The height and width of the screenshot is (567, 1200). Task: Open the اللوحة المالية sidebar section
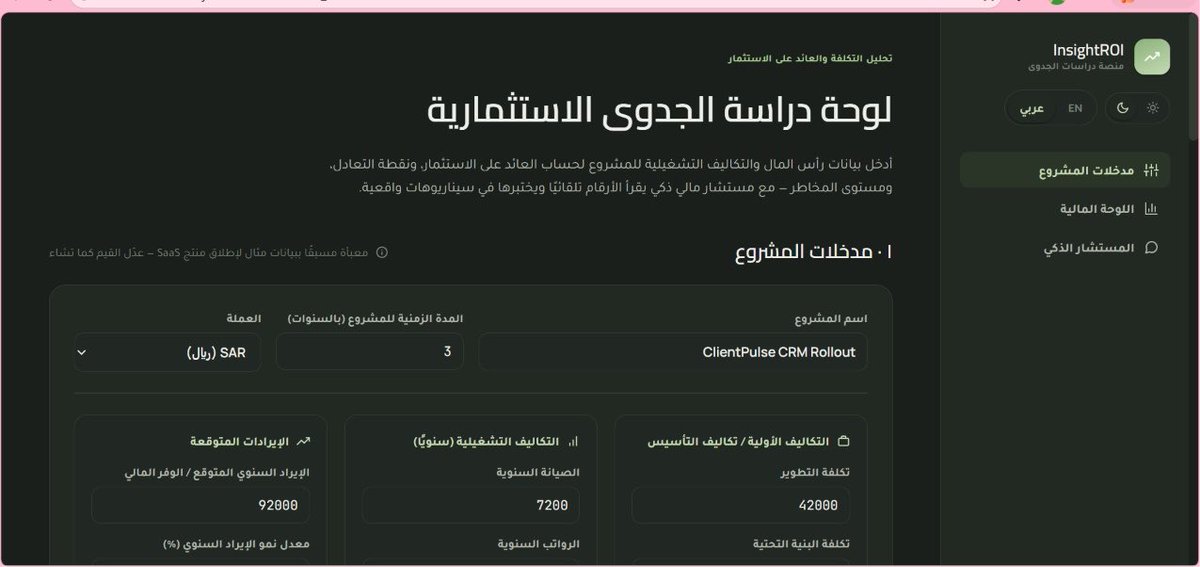(1064, 209)
